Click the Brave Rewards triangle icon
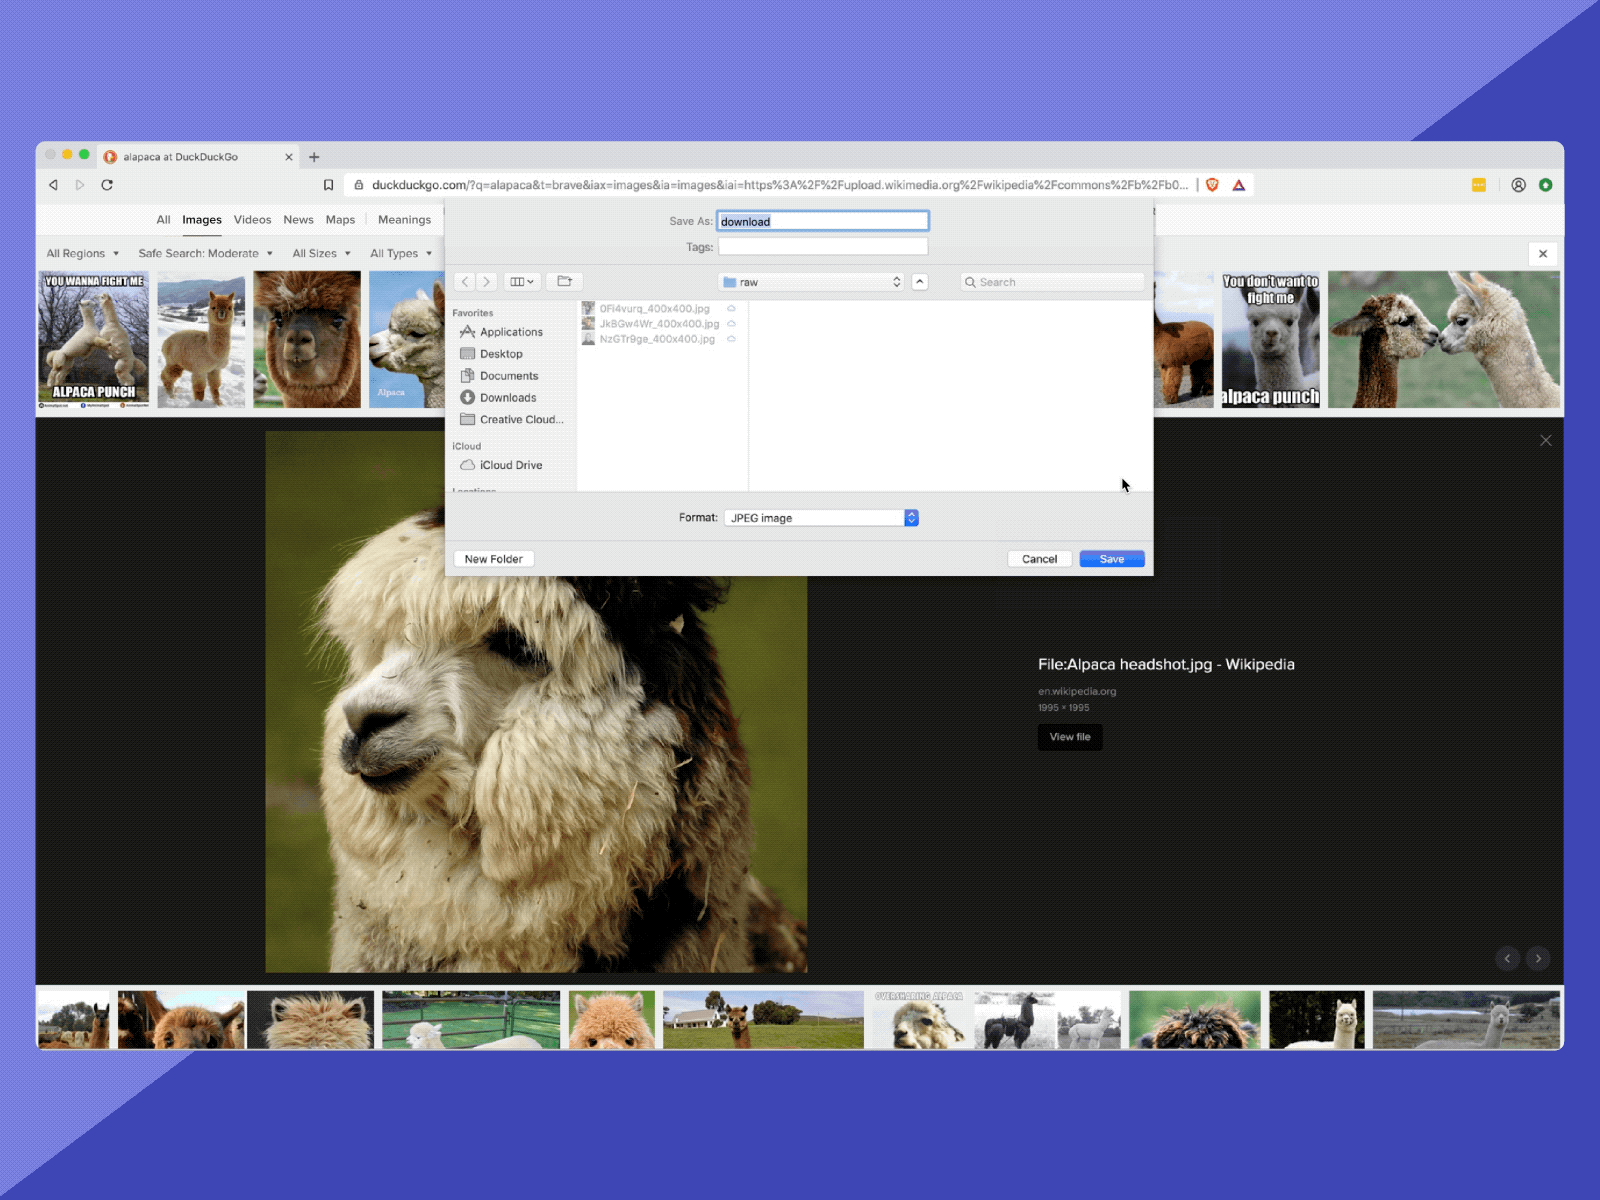Screen dimensions: 1600x1200 coord(1238,185)
